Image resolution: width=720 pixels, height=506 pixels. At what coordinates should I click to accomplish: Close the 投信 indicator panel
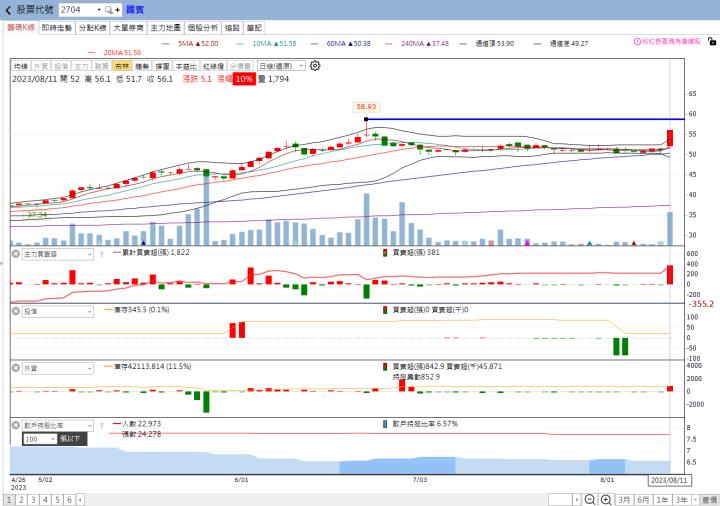pos(16,311)
